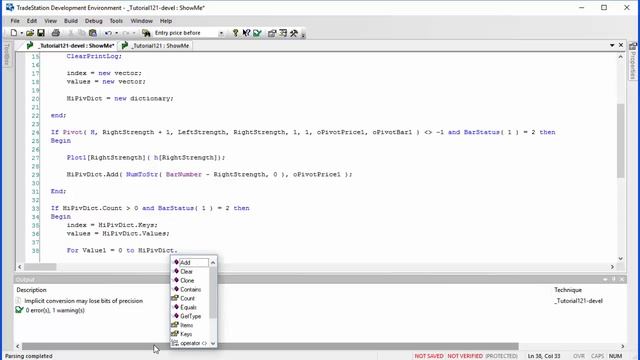The image size is (640, 360).
Task: Open the toolbar options overflow arrow
Action: [x=303, y=34]
